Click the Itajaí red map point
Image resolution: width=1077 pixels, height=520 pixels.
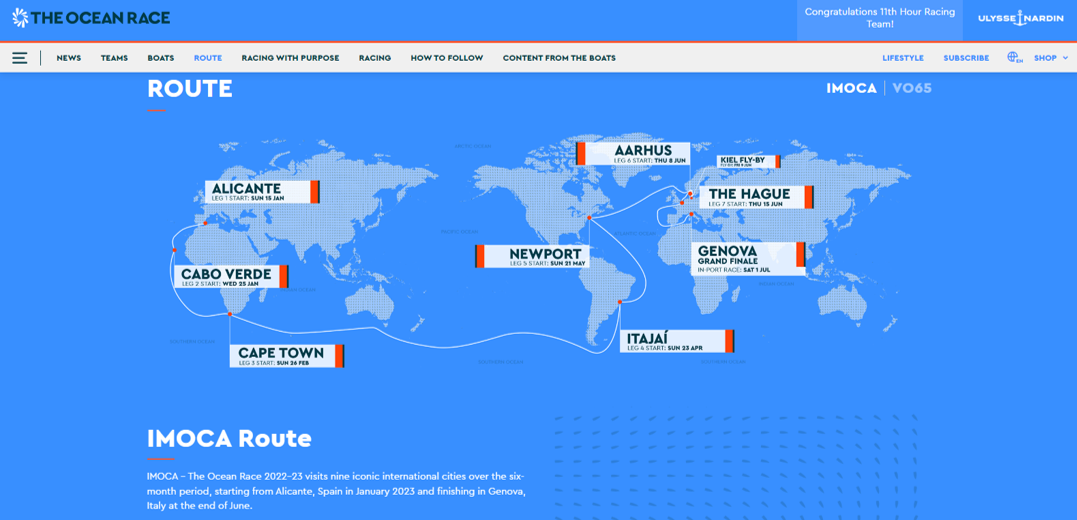(x=621, y=302)
